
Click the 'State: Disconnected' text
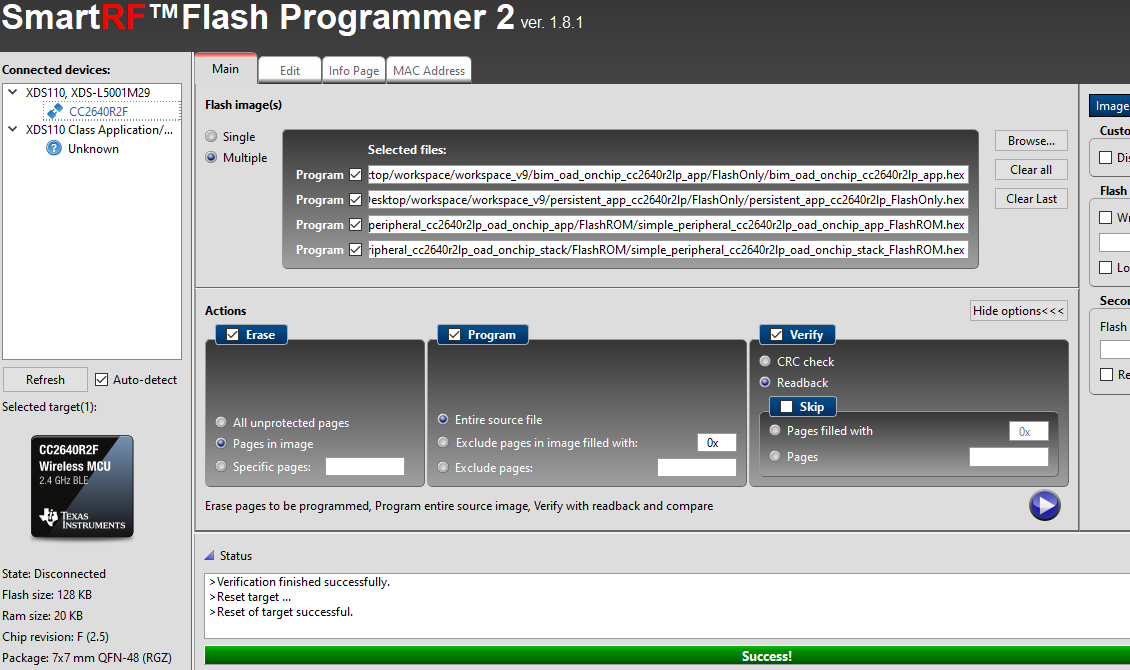pos(54,573)
